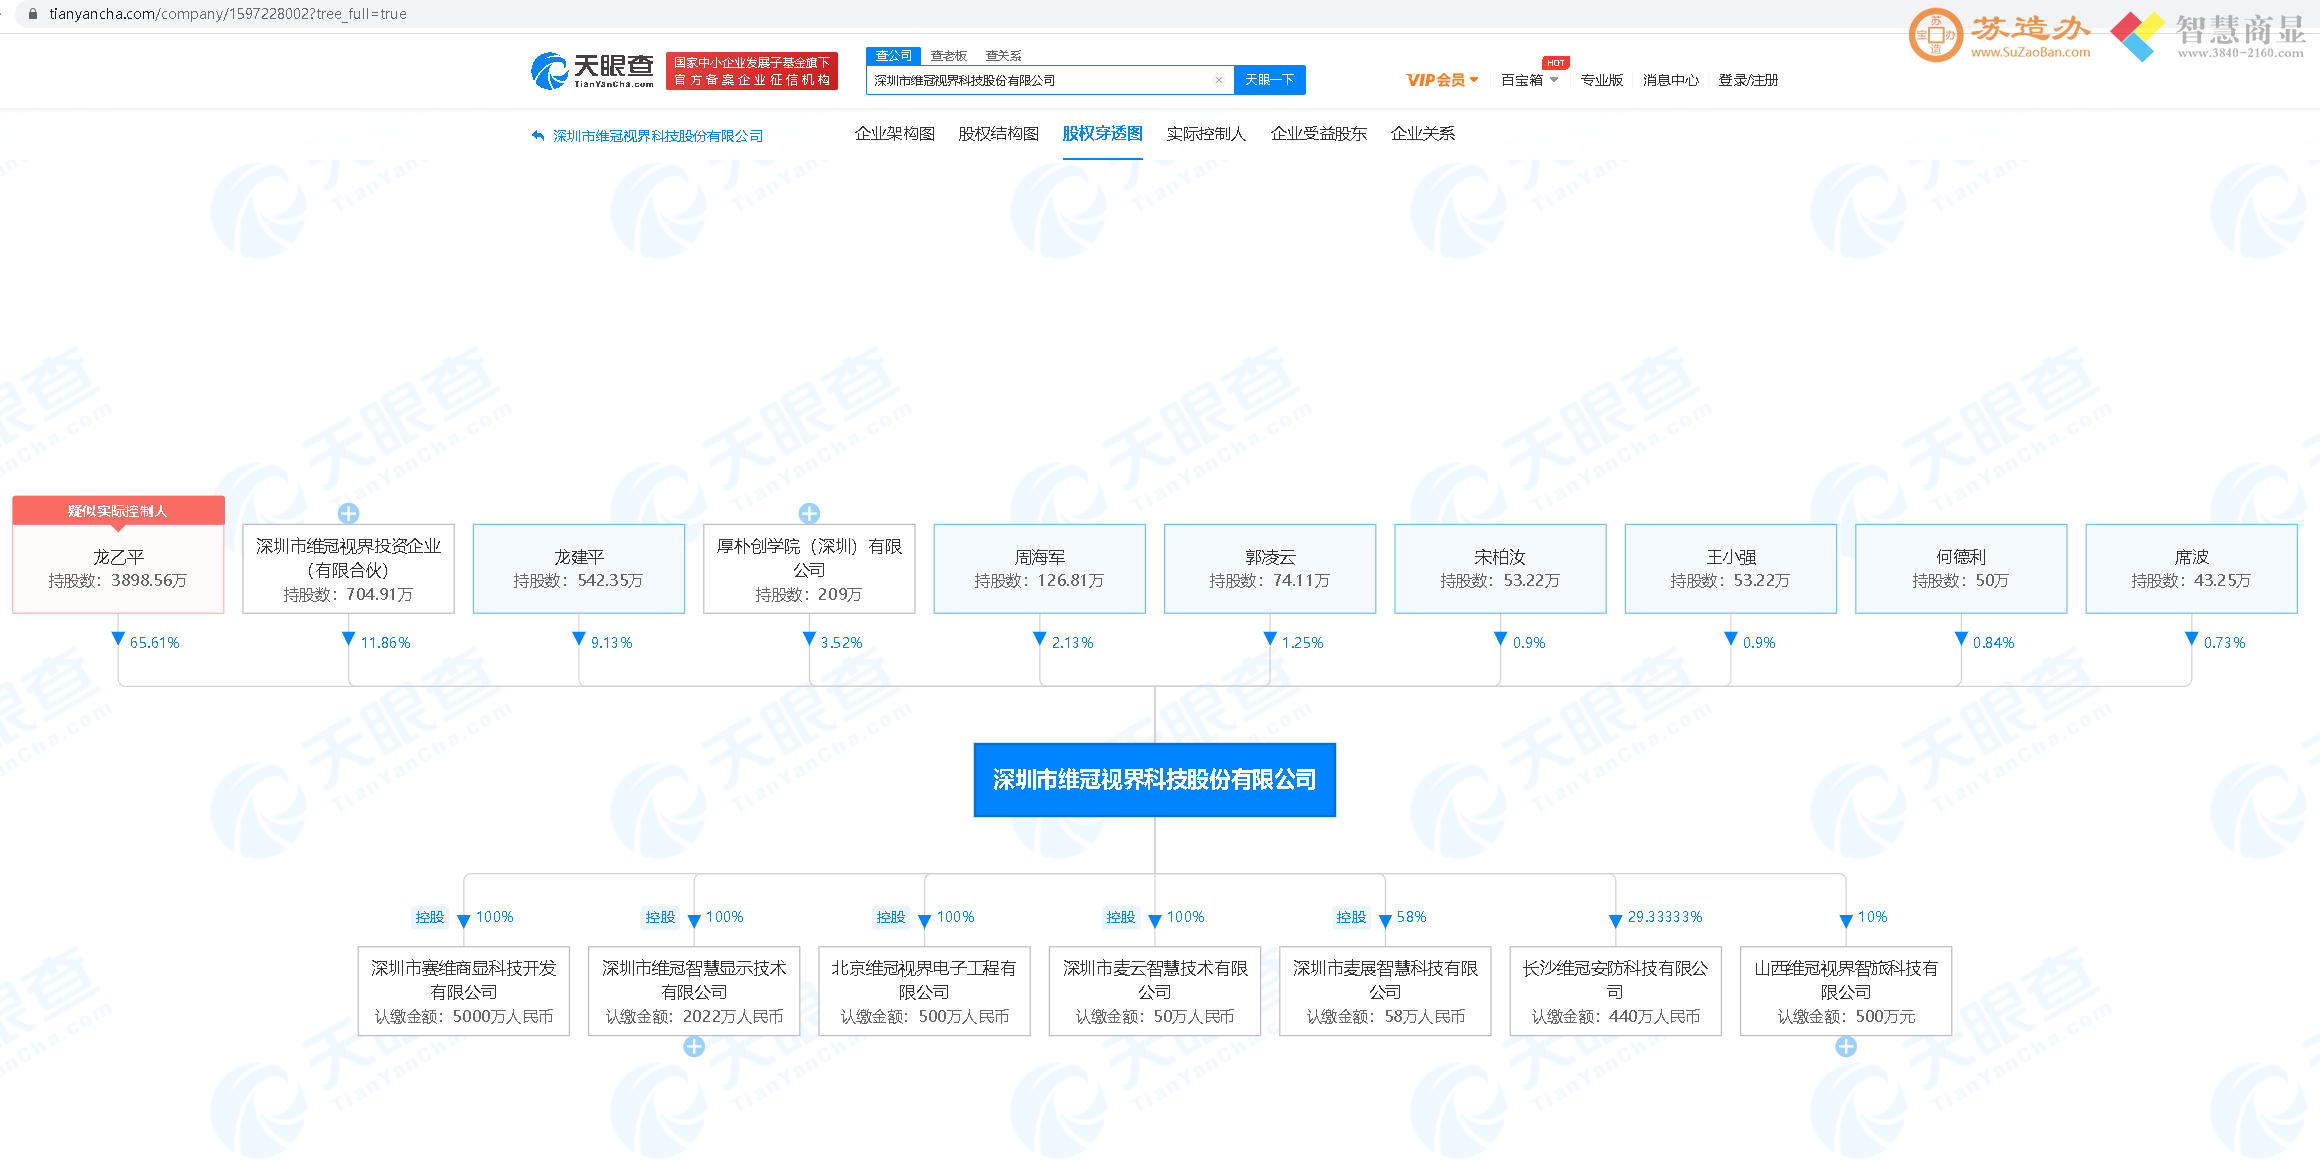Click the red 国家中小企业发展子基金 banner
This screenshot has width=2320, height=1162.
(x=752, y=71)
